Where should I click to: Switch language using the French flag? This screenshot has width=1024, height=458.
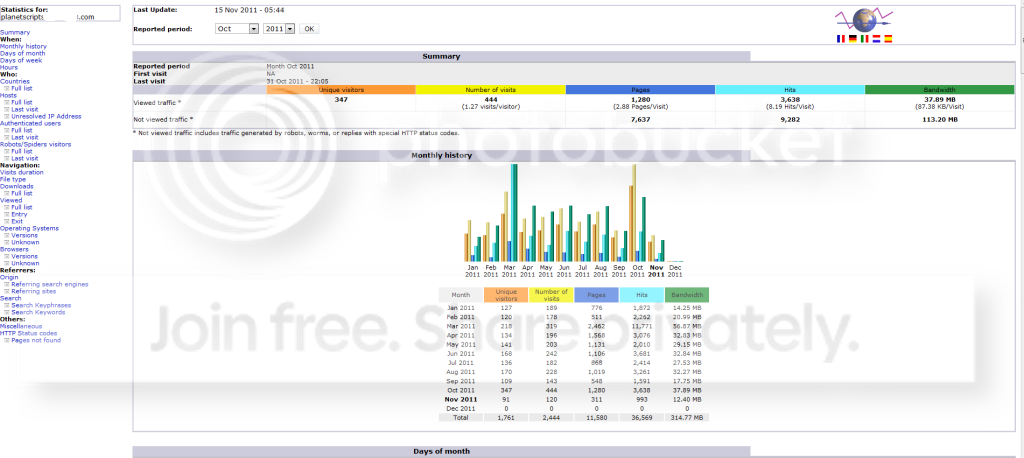[840, 39]
